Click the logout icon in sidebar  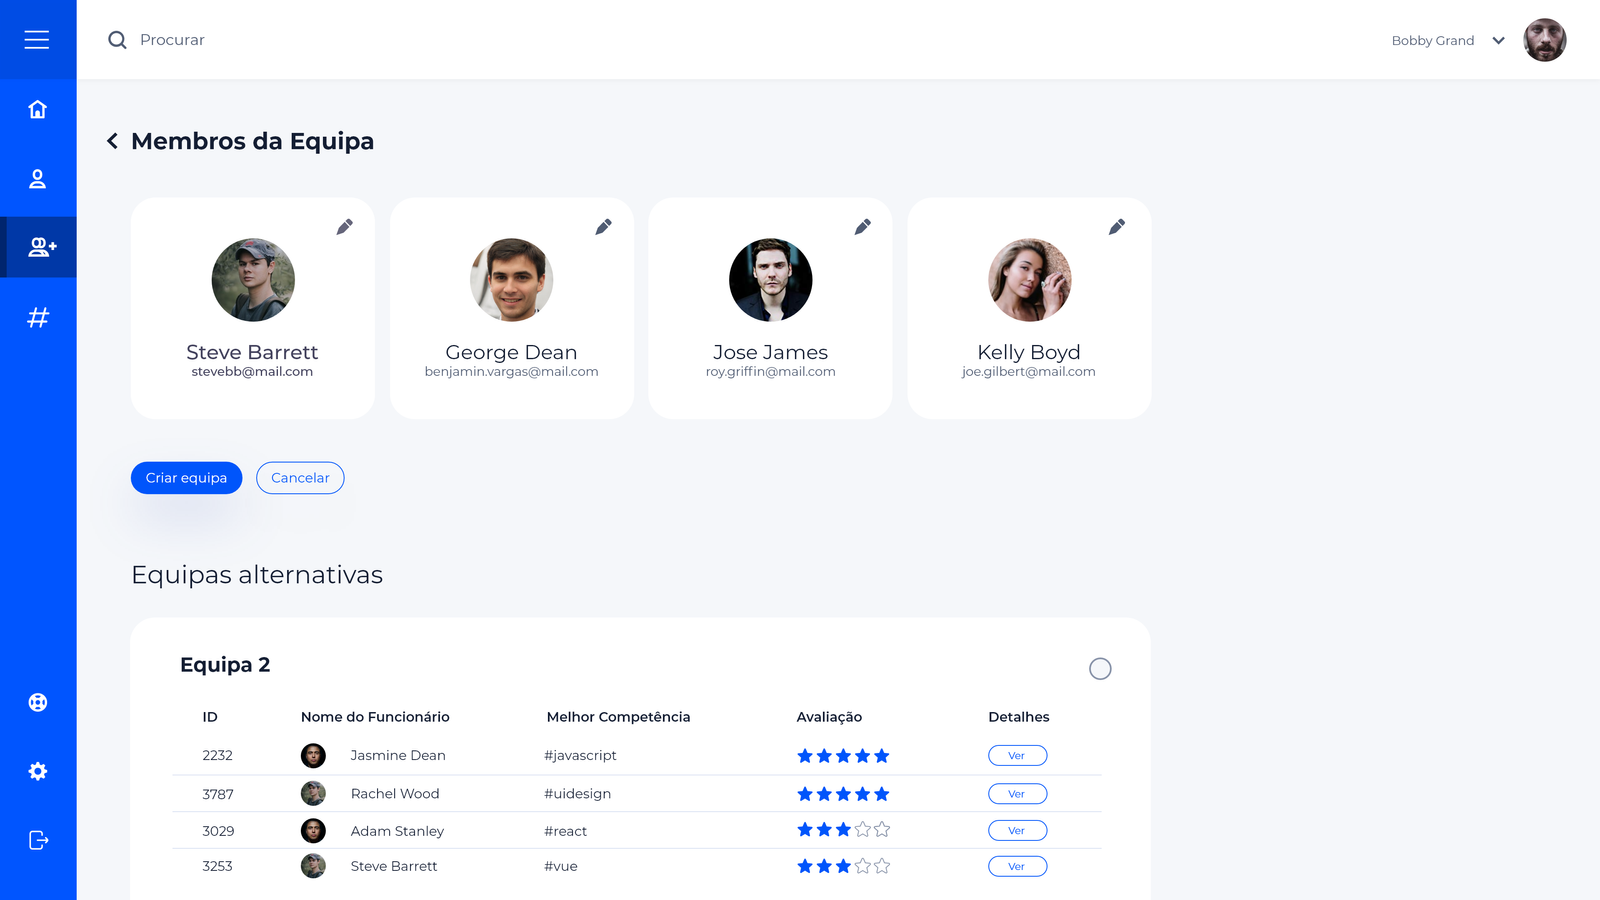[x=38, y=840]
